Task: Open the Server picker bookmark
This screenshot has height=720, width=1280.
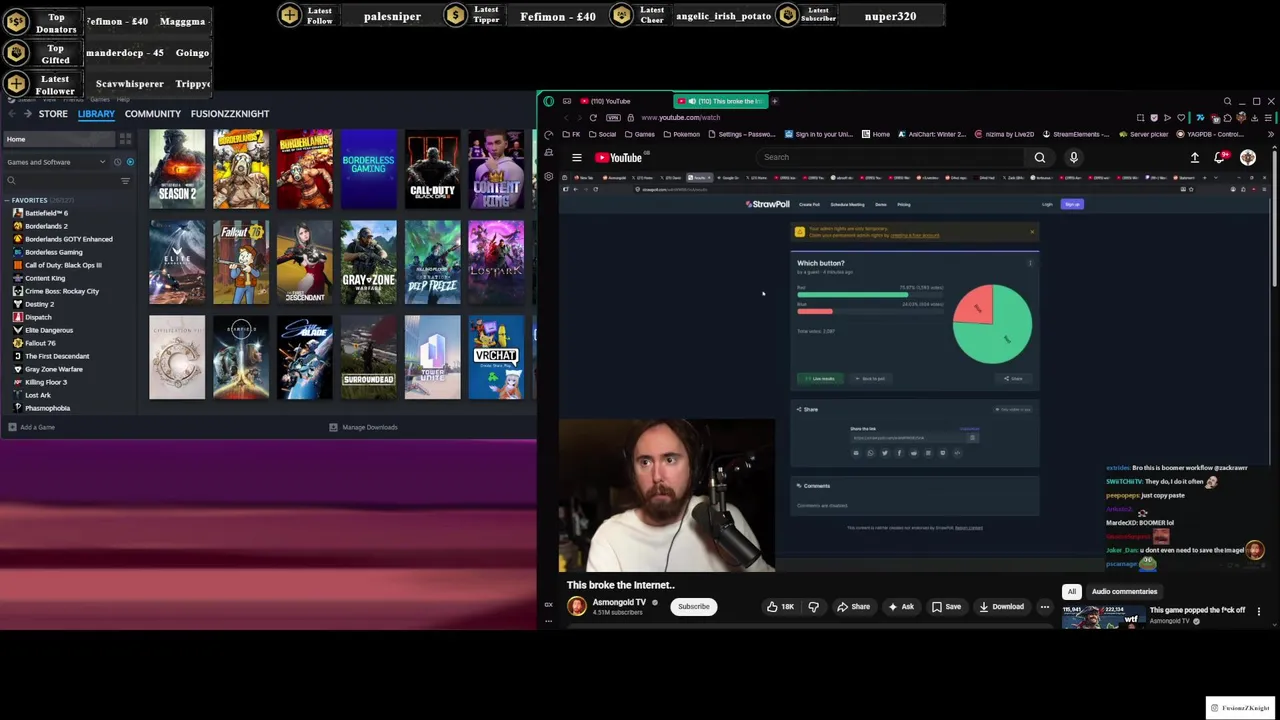Action: (x=1144, y=134)
